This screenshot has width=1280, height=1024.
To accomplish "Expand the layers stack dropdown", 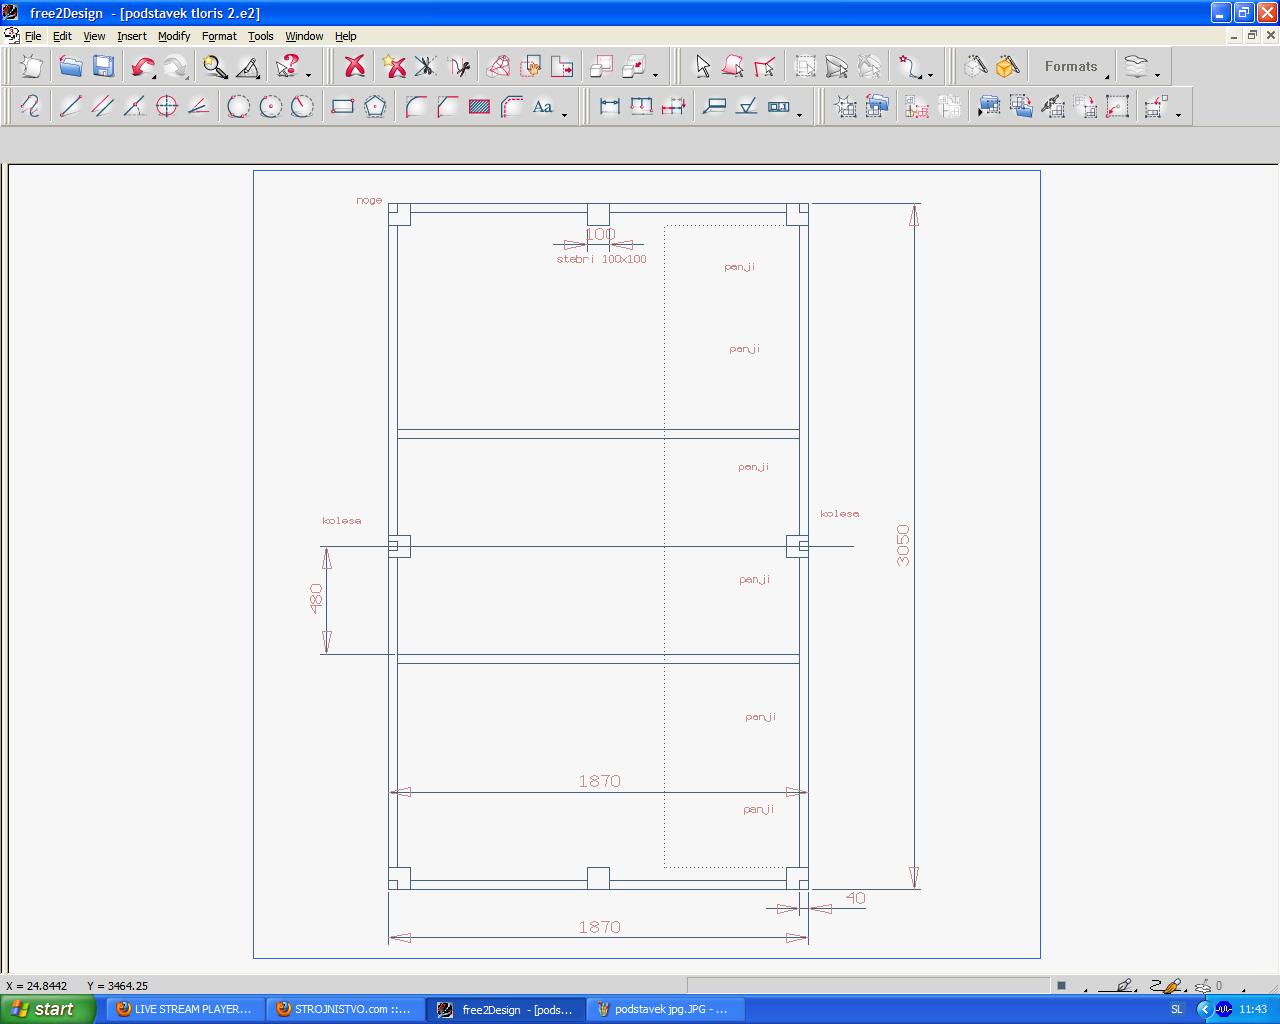I will point(1157,74).
